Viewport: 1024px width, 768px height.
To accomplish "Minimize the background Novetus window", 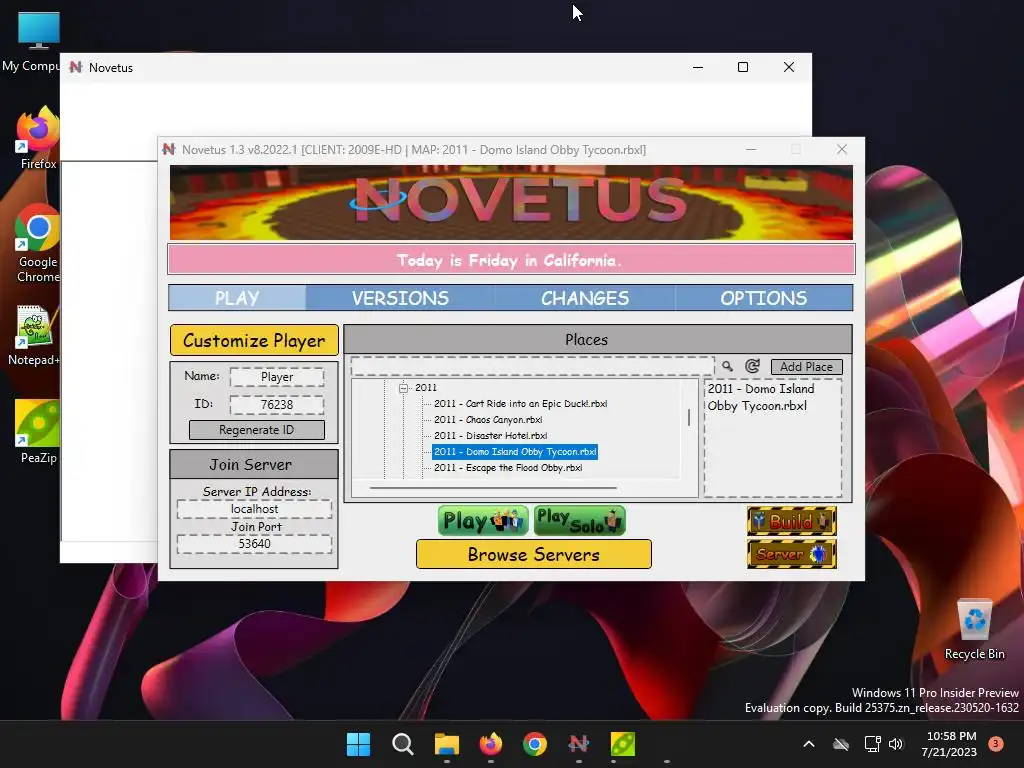I will coord(697,67).
